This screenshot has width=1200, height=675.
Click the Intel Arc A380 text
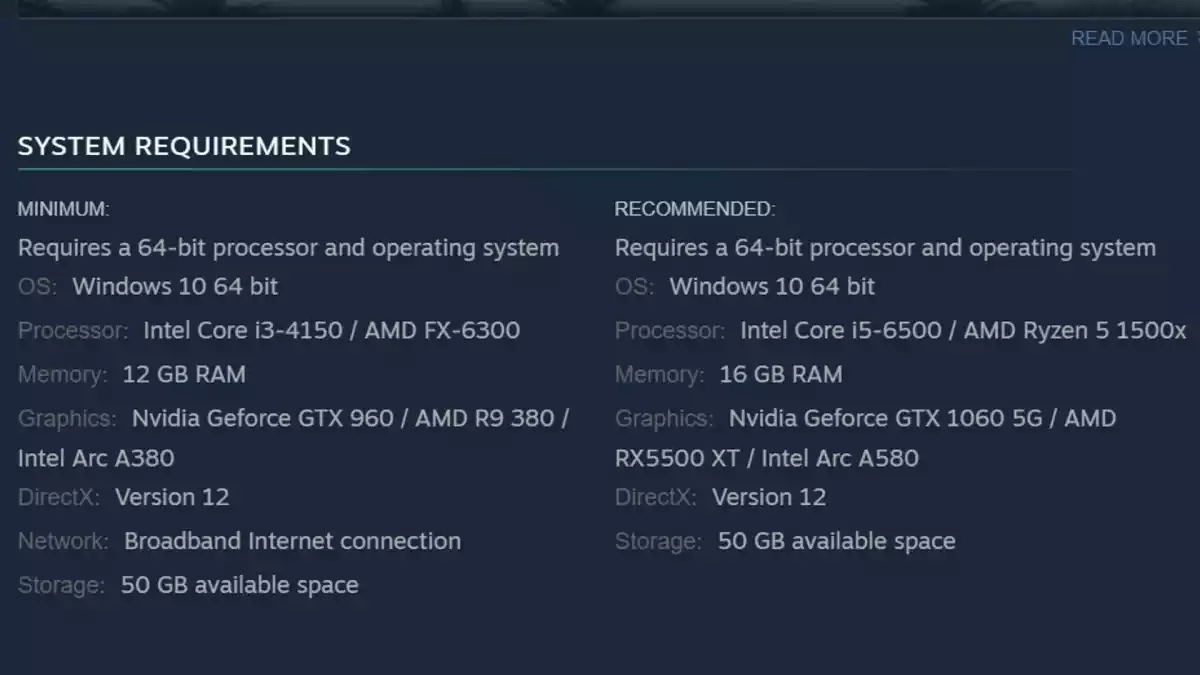96,458
